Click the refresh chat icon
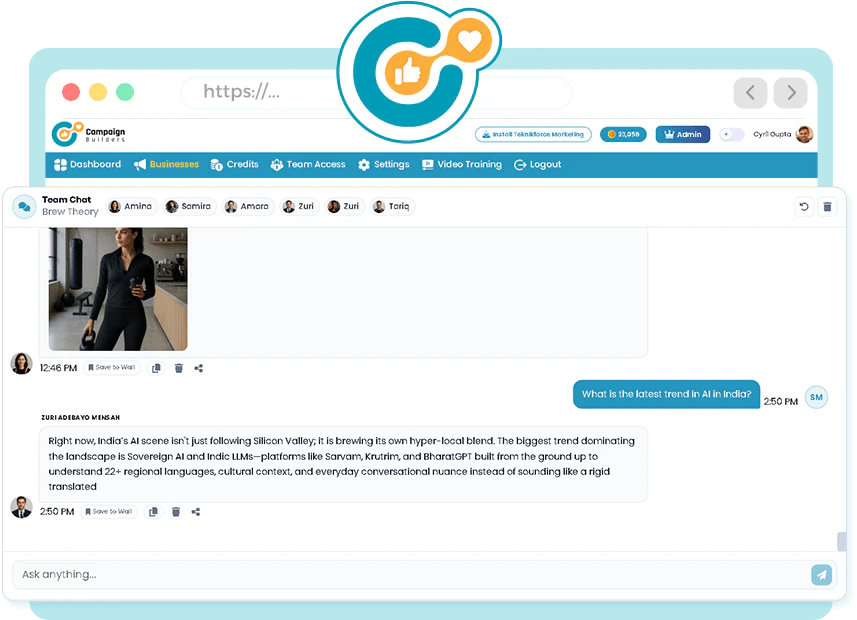The width and height of the screenshot is (857, 620). pos(804,207)
